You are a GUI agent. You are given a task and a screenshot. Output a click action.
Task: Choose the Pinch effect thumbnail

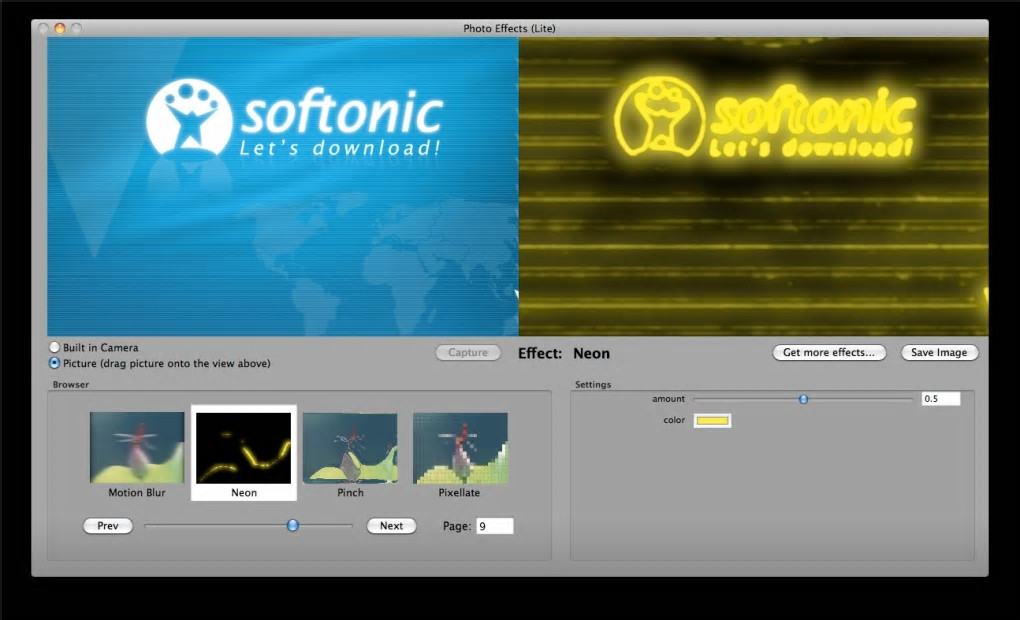350,448
